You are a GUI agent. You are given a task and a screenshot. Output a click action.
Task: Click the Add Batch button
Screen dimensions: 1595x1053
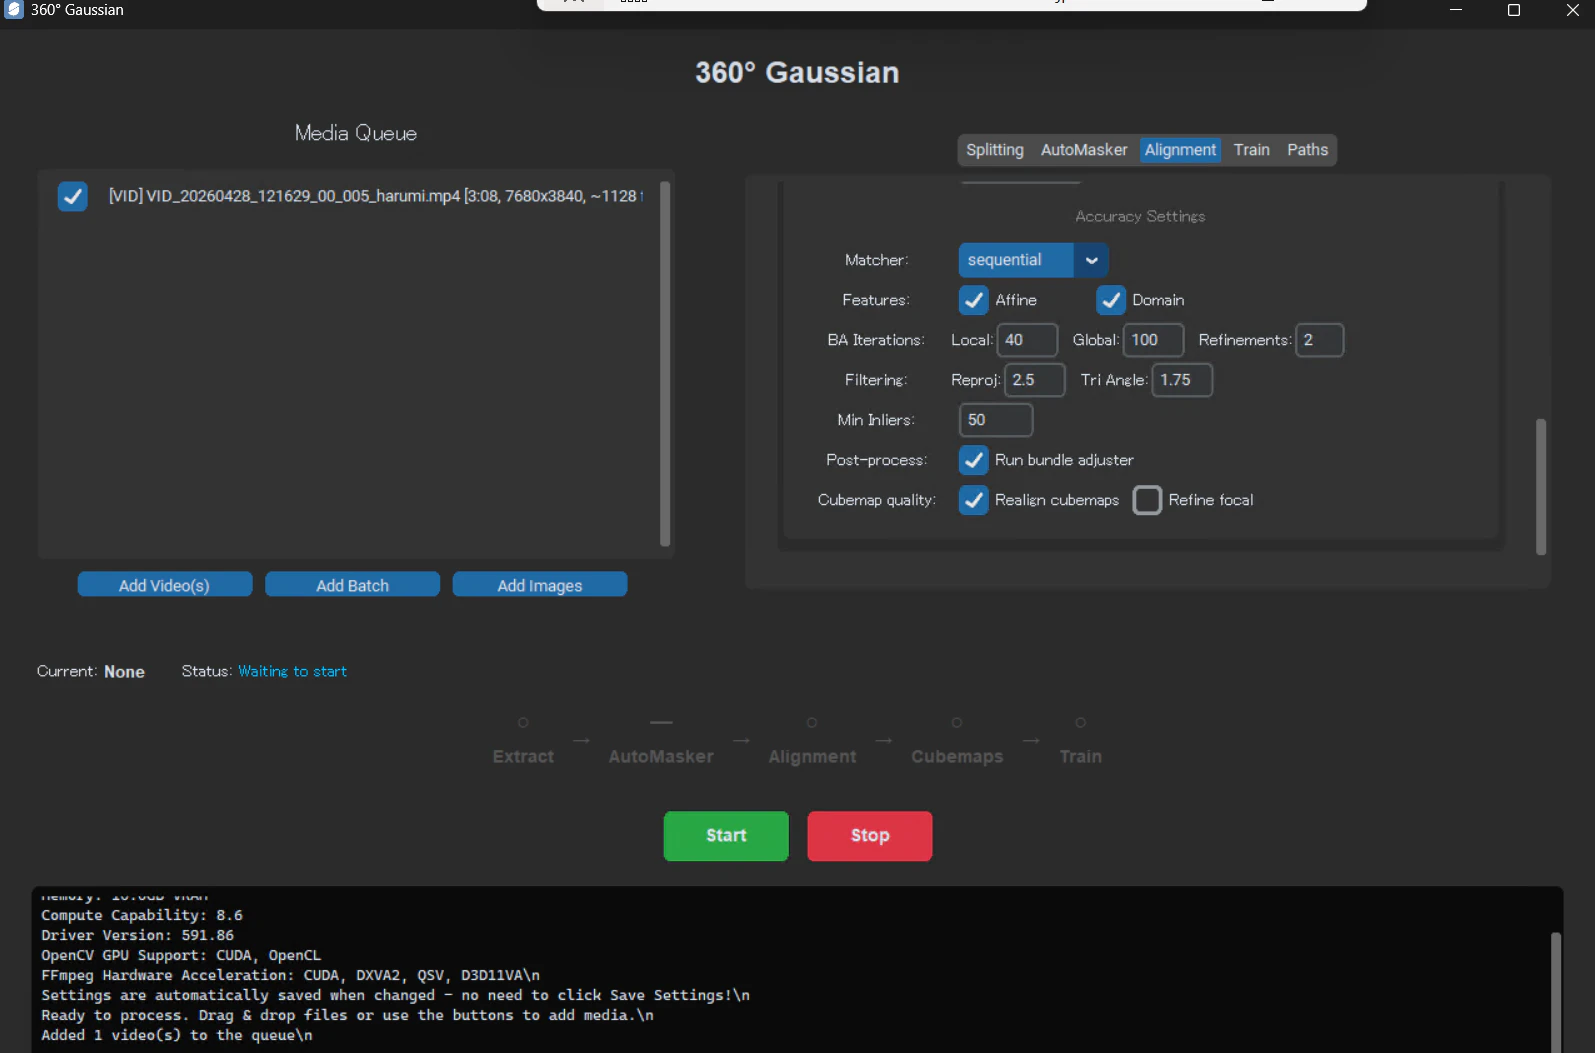(x=352, y=585)
